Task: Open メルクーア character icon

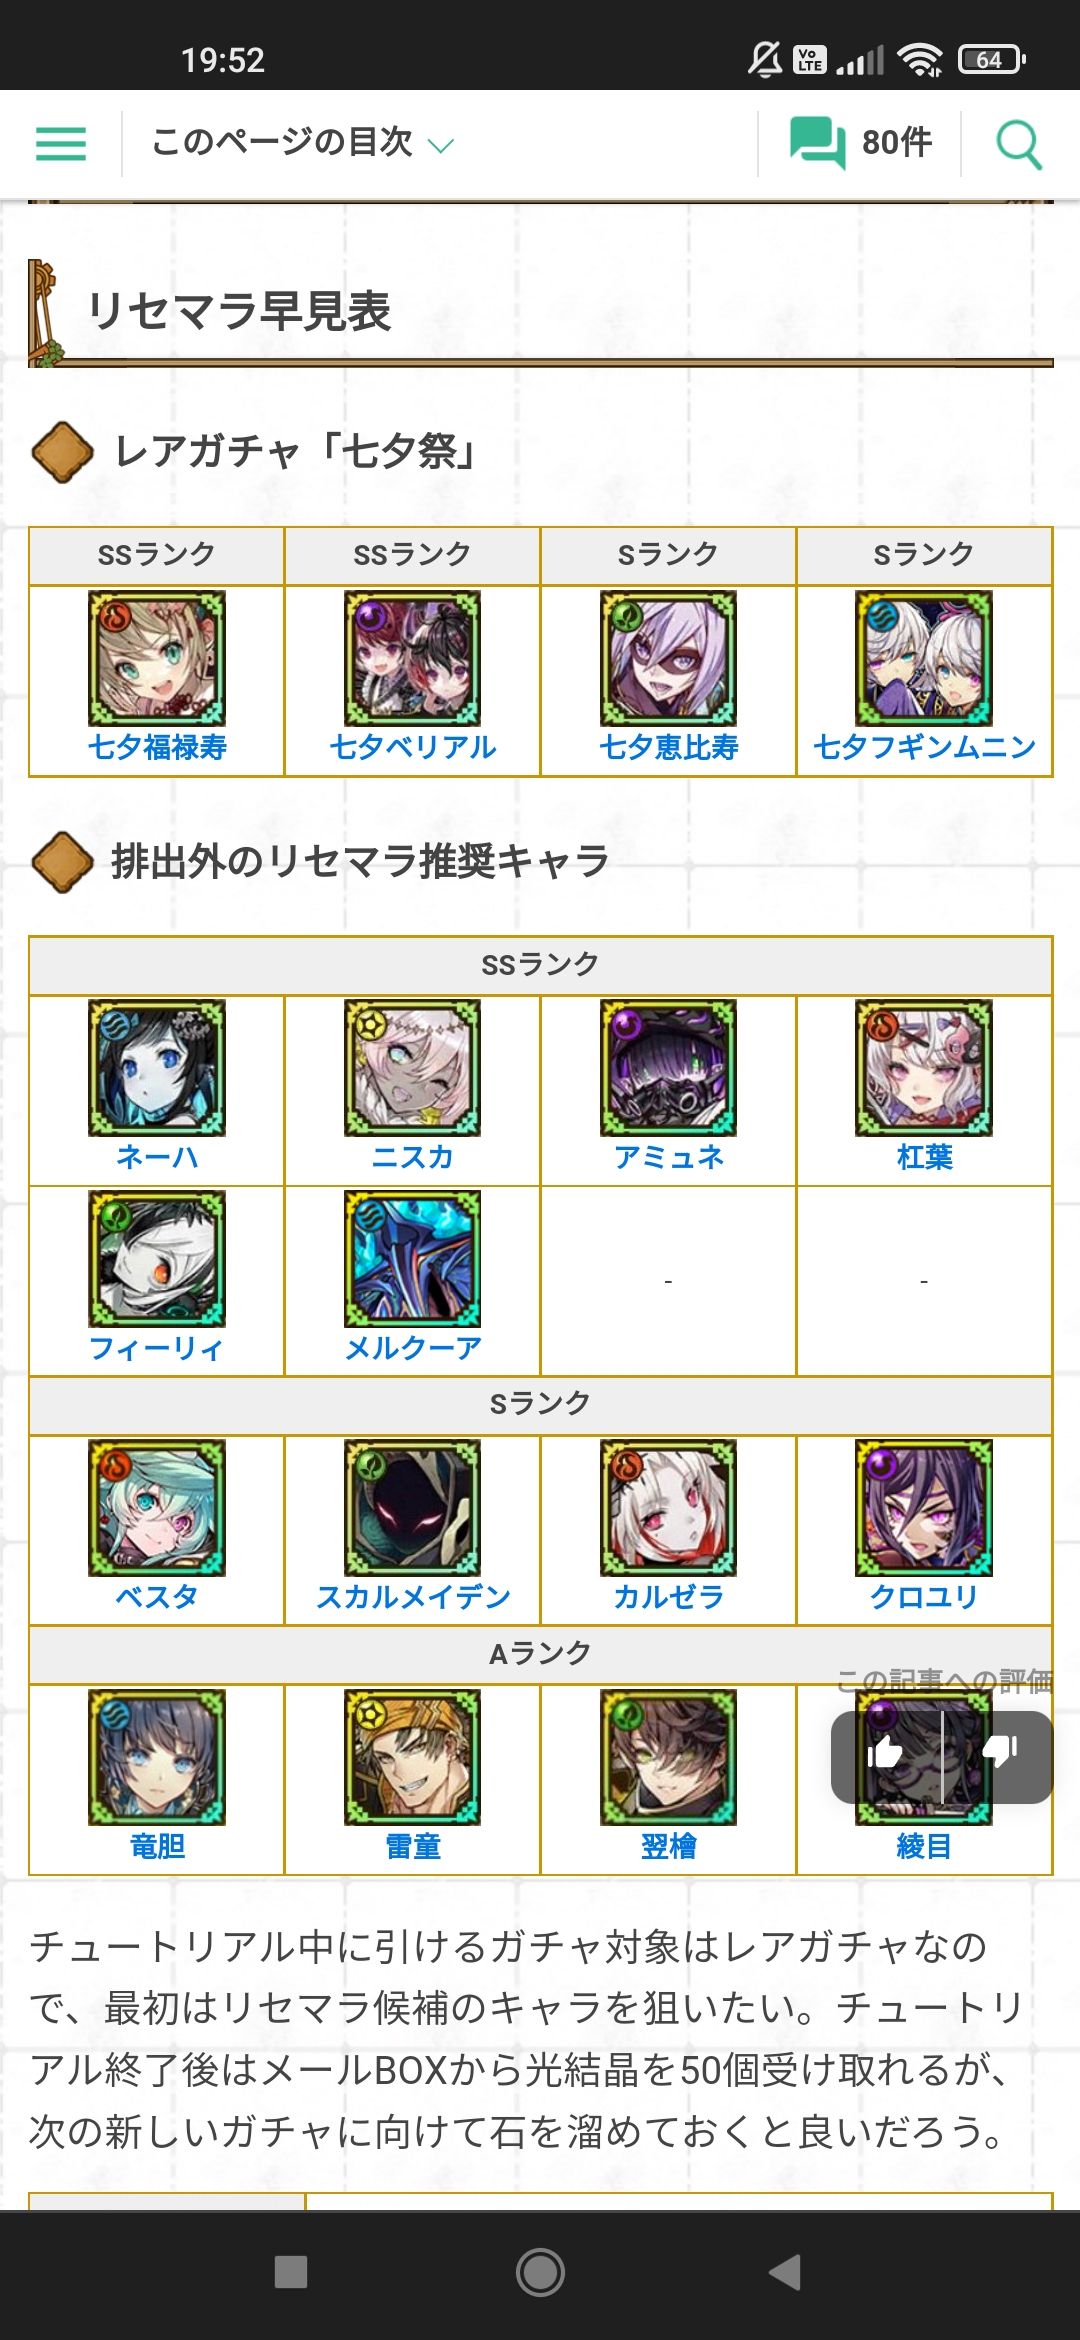Action: click(412, 1259)
